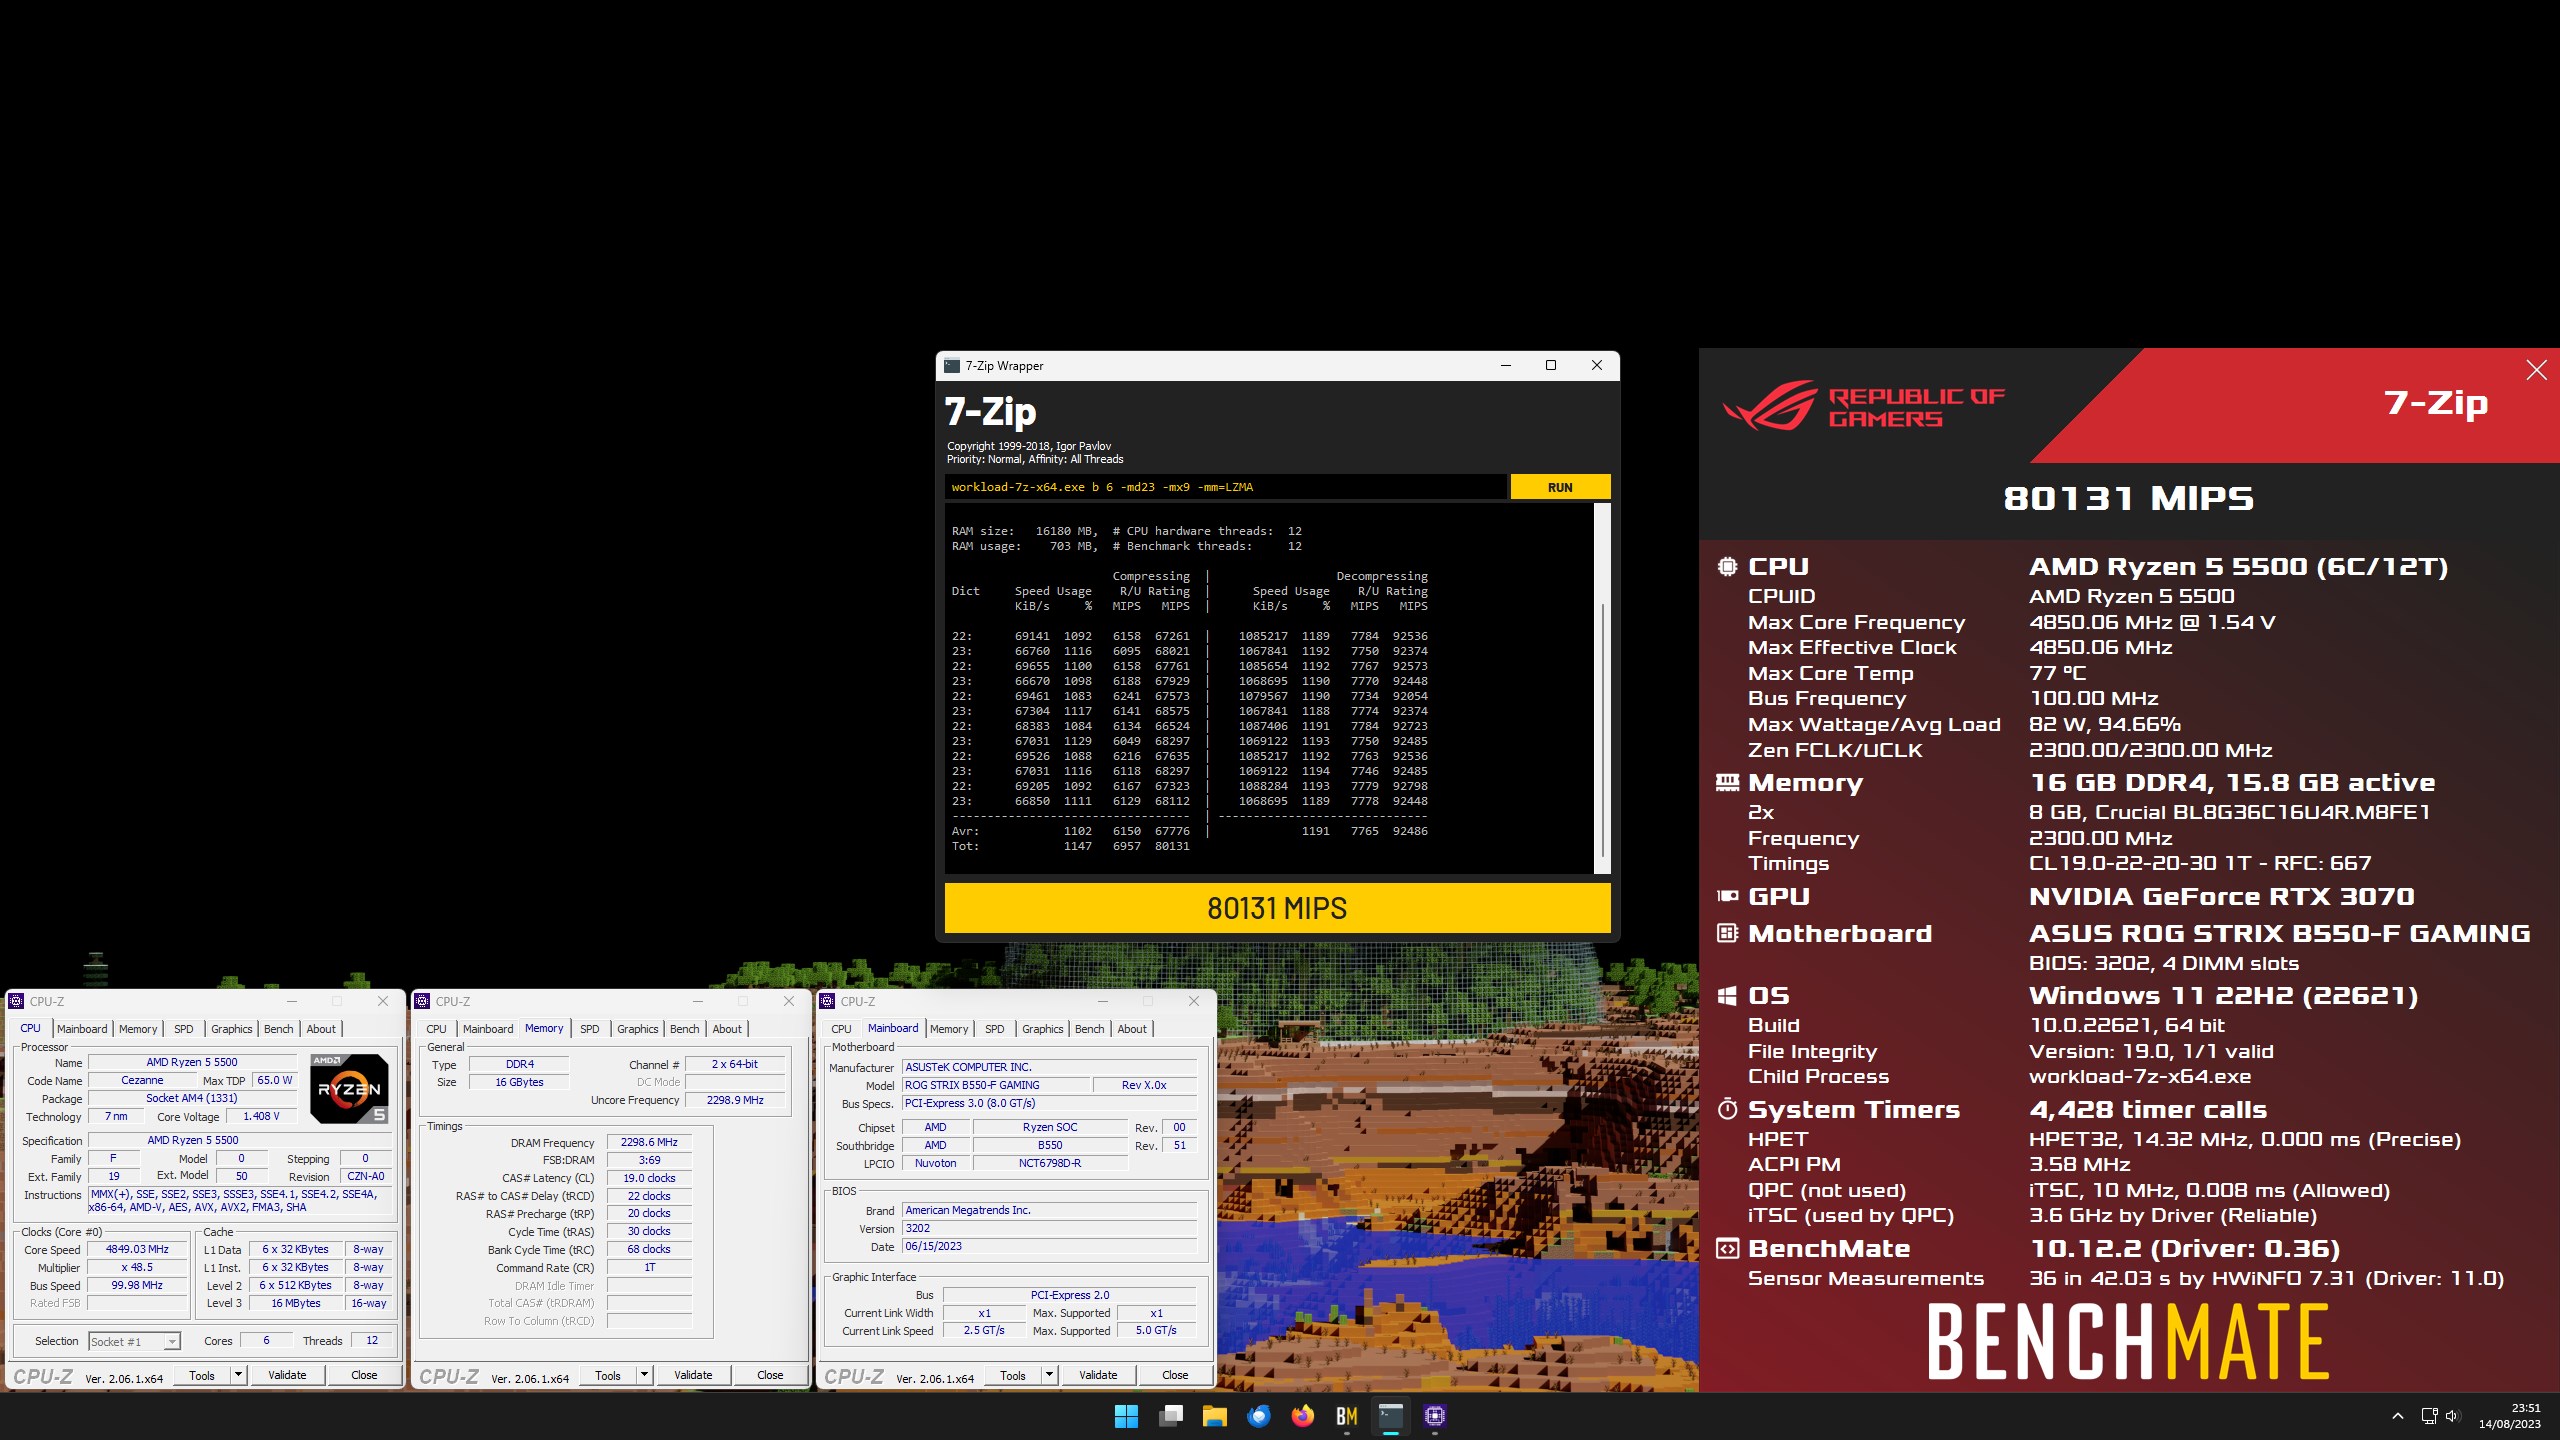Click the volume speaker tray icon
Viewport: 2560px width, 1440px height.
[x=2452, y=1416]
